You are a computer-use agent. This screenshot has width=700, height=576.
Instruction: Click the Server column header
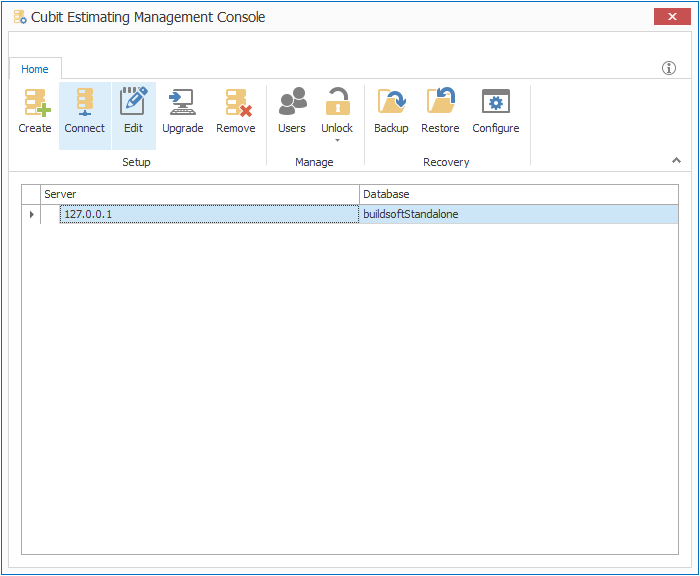(200, 194)
